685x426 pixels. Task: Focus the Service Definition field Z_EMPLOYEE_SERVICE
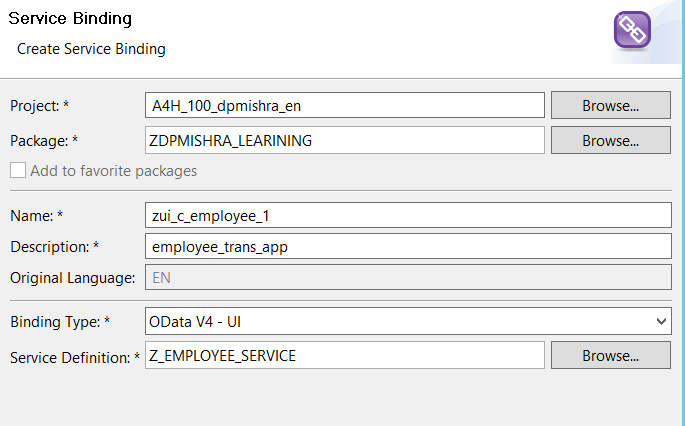pyautogui.click(x=345, y=355)
